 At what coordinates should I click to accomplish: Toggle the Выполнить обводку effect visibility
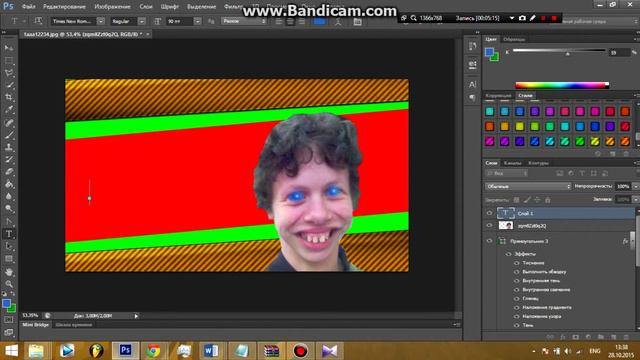point(517,272)
